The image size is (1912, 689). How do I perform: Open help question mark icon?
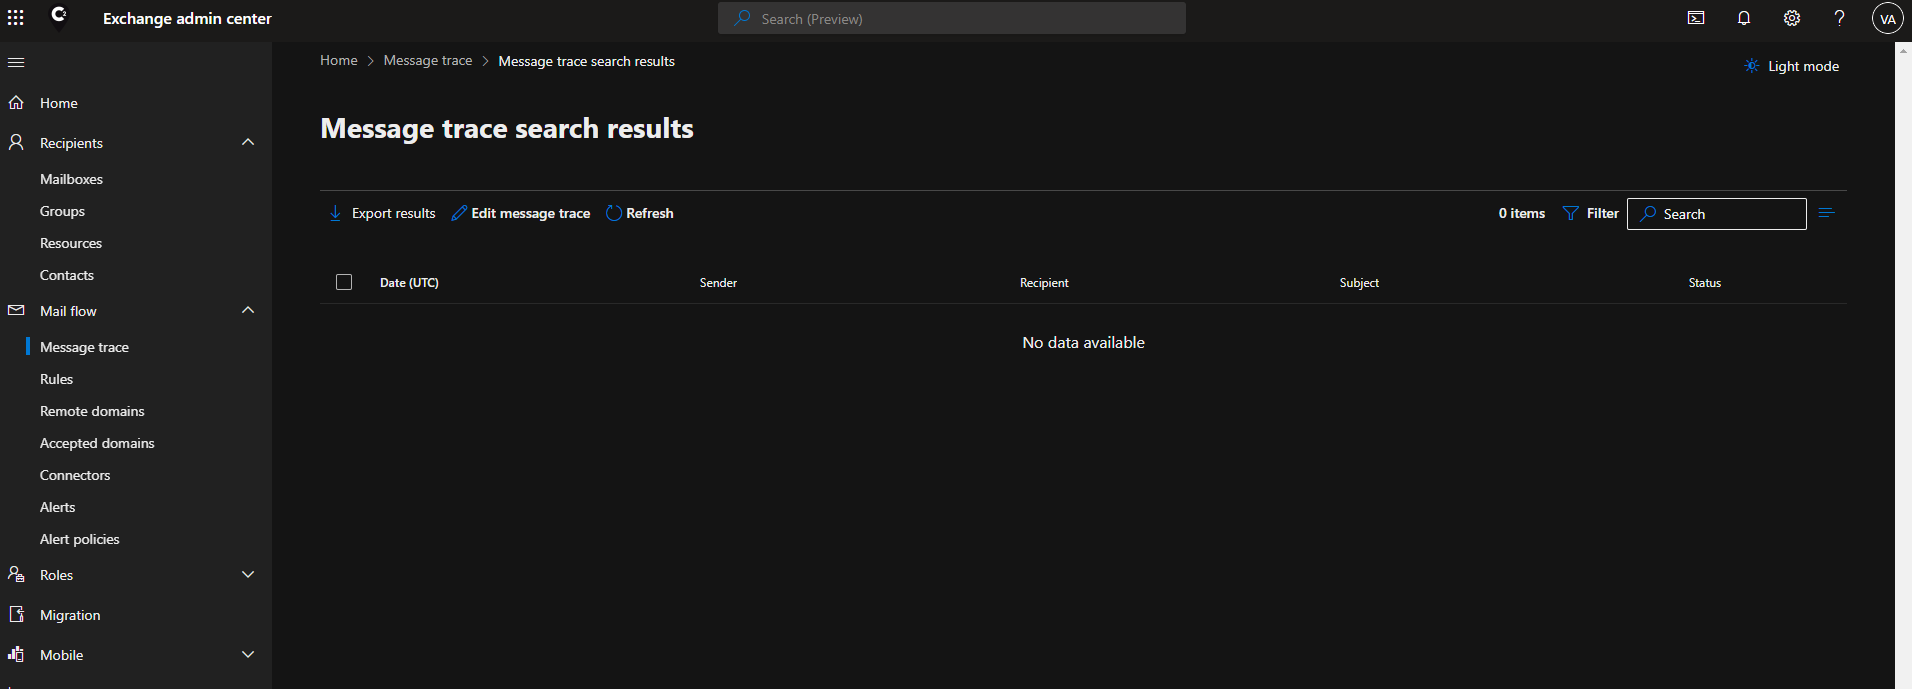[x=1839, y=18]
